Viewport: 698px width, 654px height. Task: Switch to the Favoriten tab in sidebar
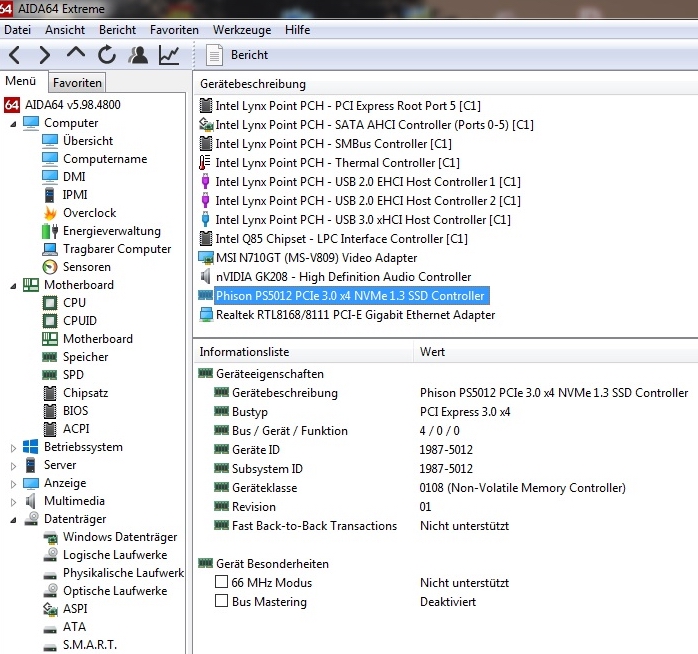77,83
